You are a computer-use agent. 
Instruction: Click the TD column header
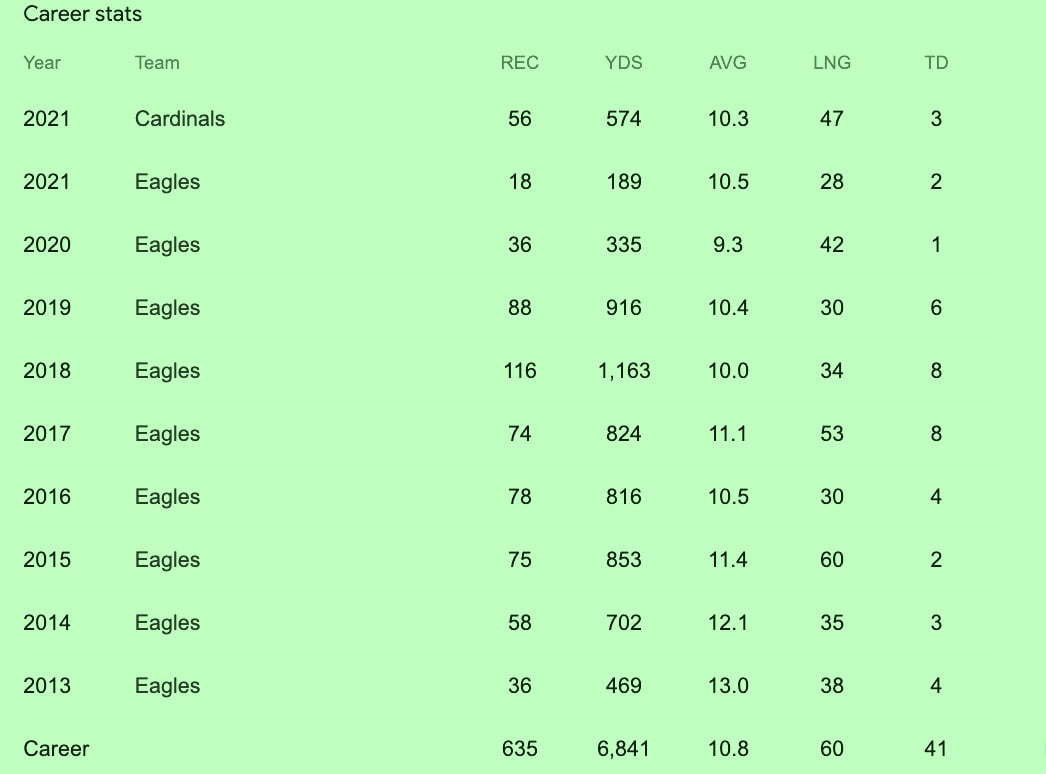[936, 63]
